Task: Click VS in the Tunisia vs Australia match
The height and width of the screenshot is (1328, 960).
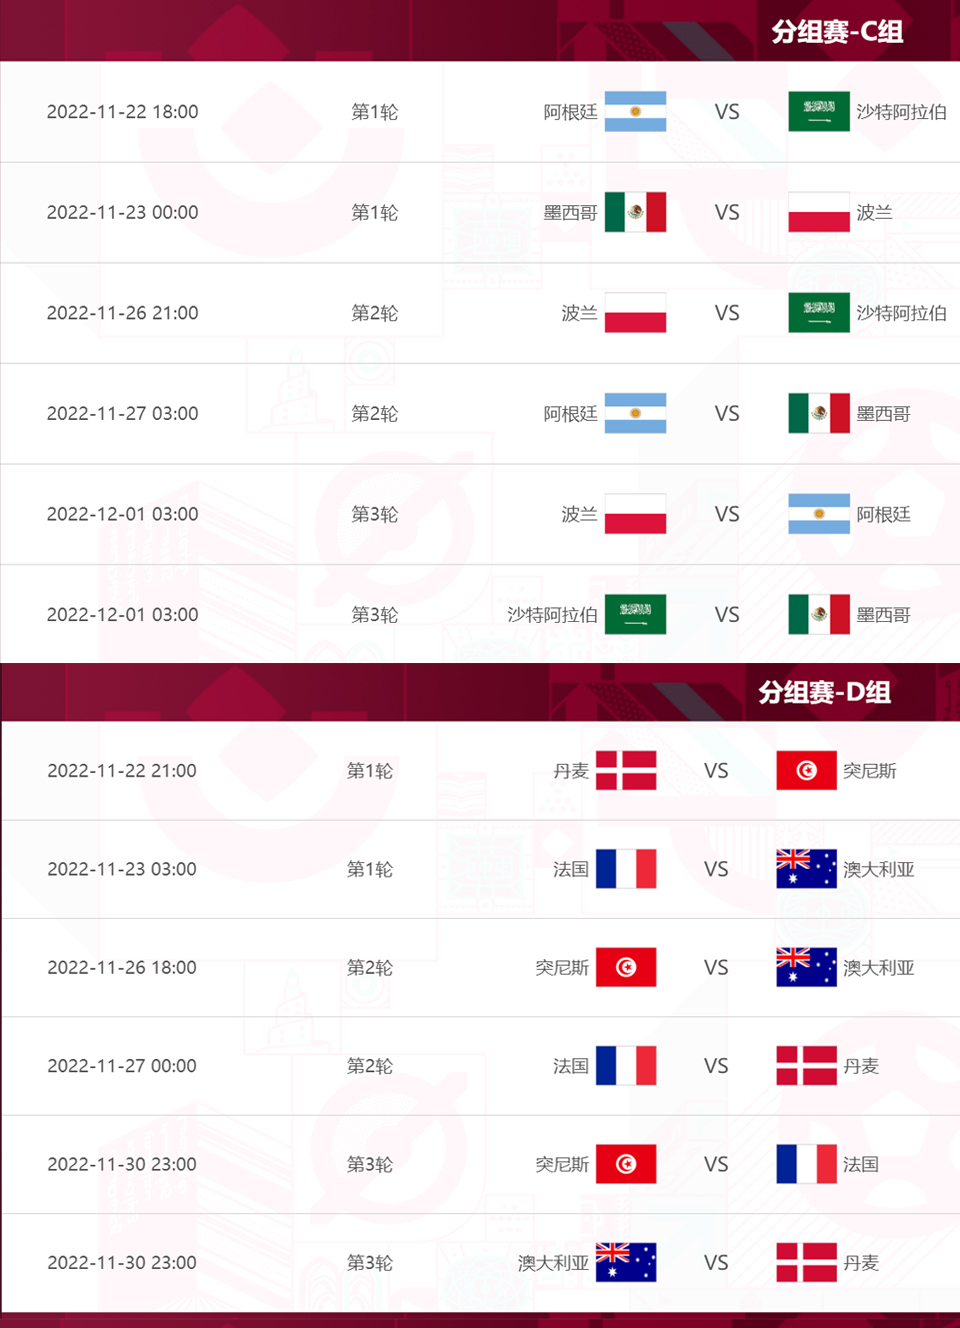Action: (716, 968)
